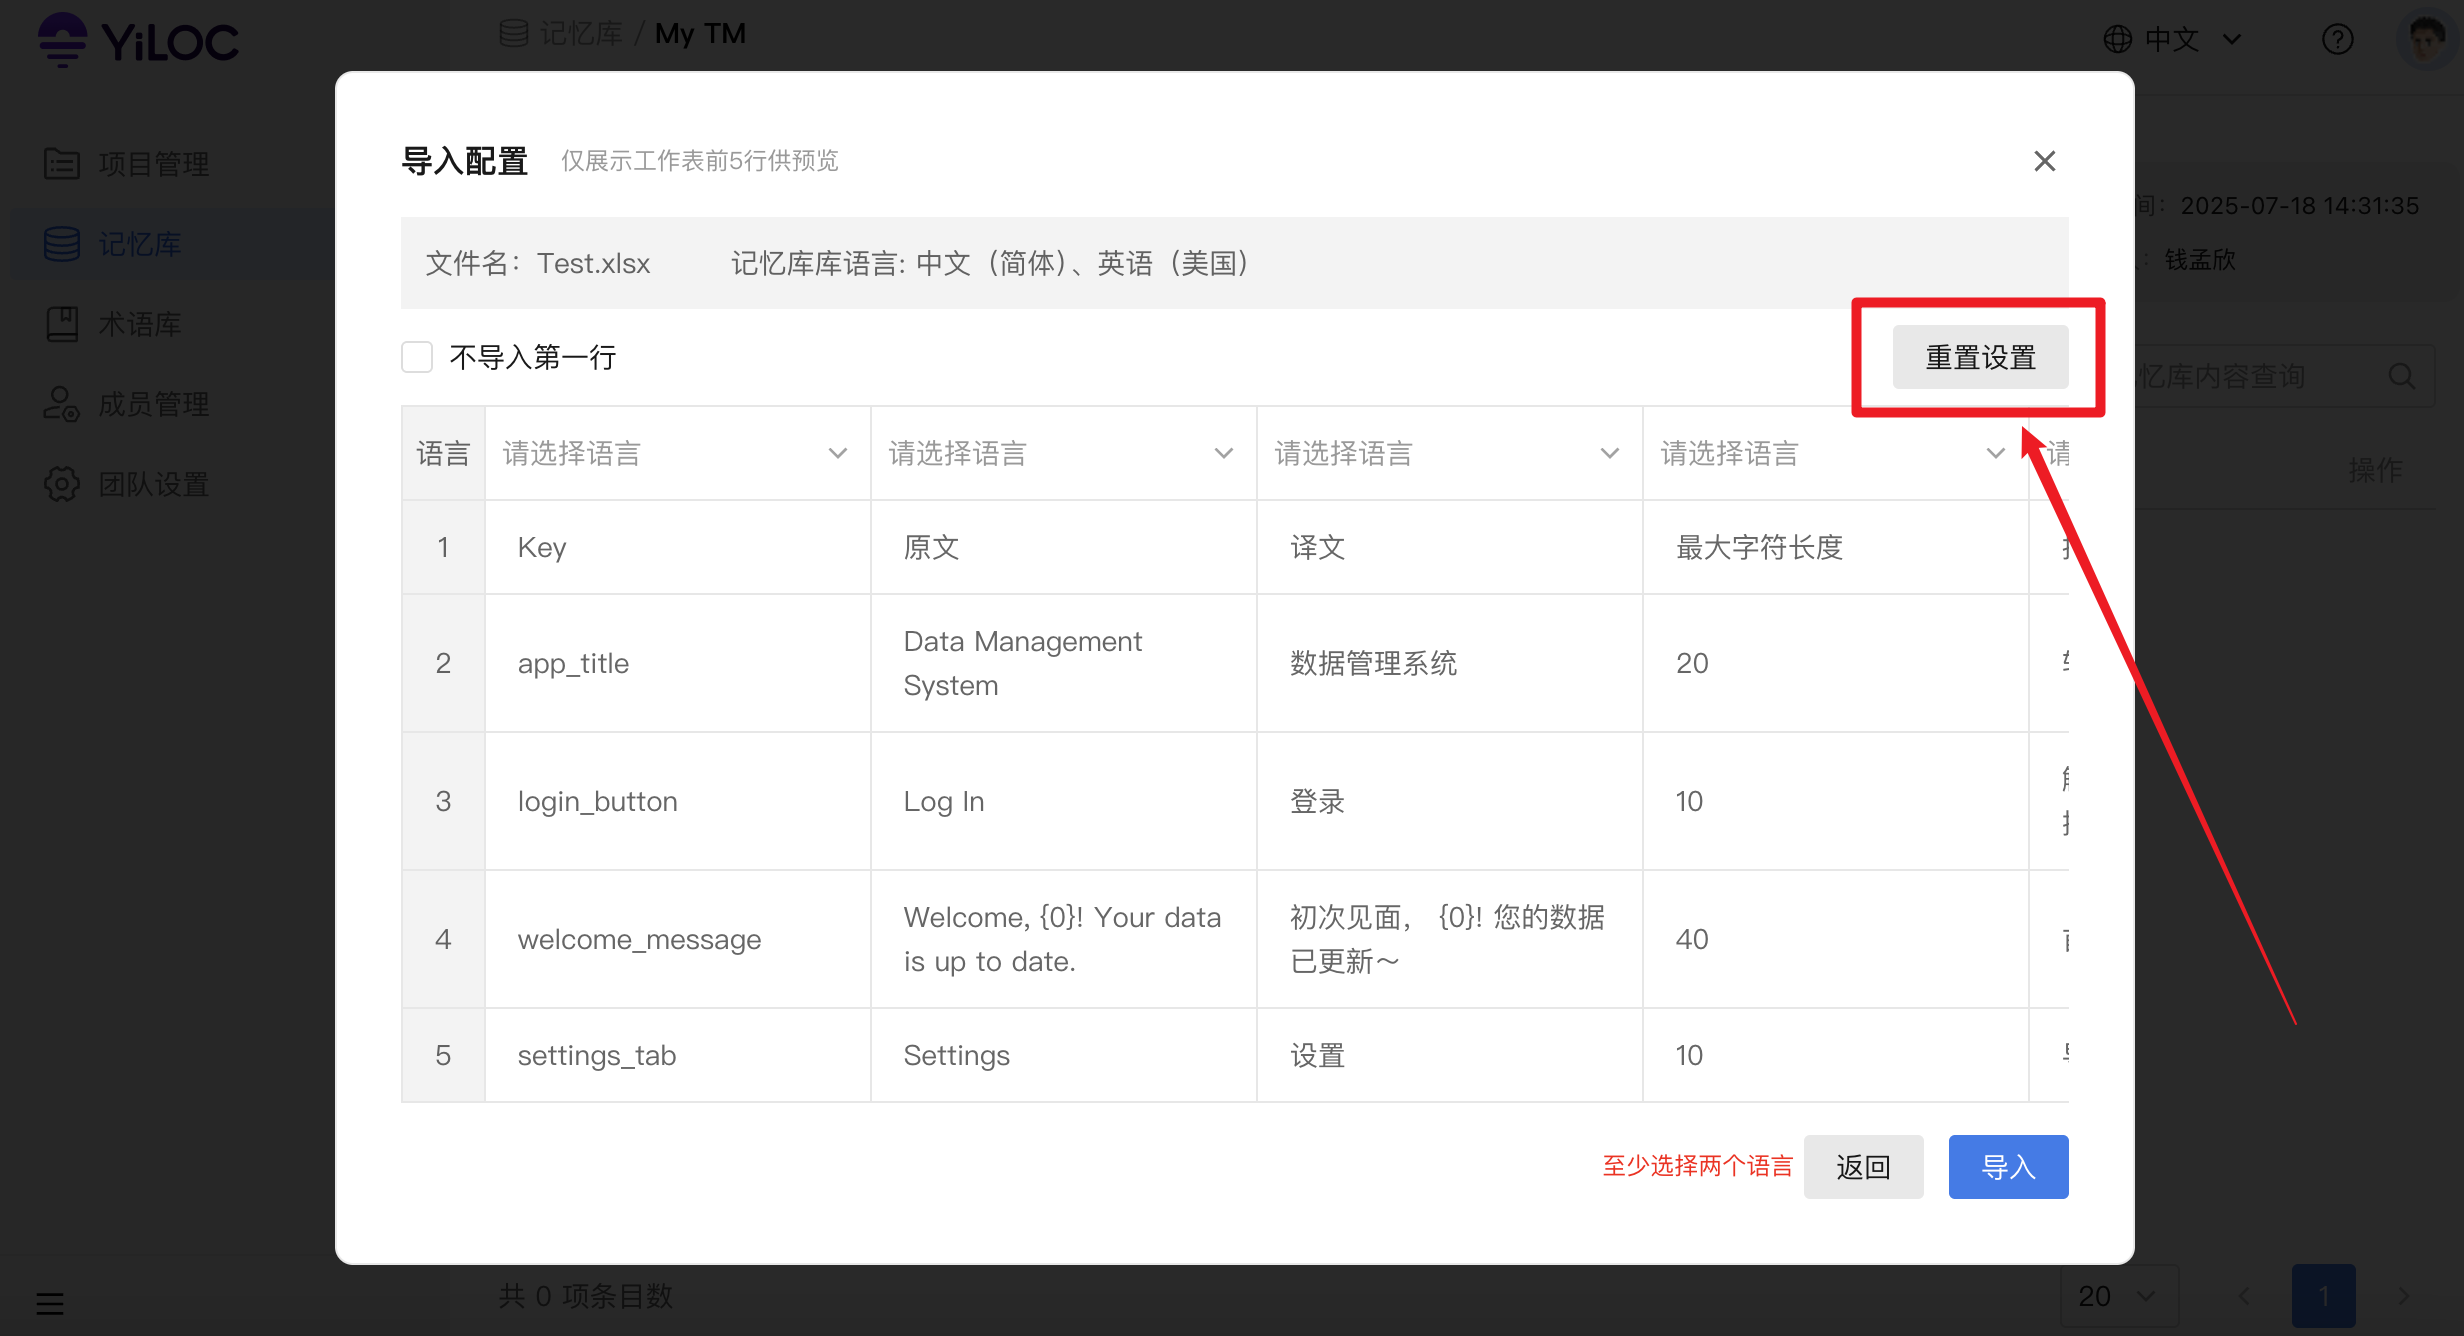
Task: Click the 术语库 book icon
Action: click(62, 324)
